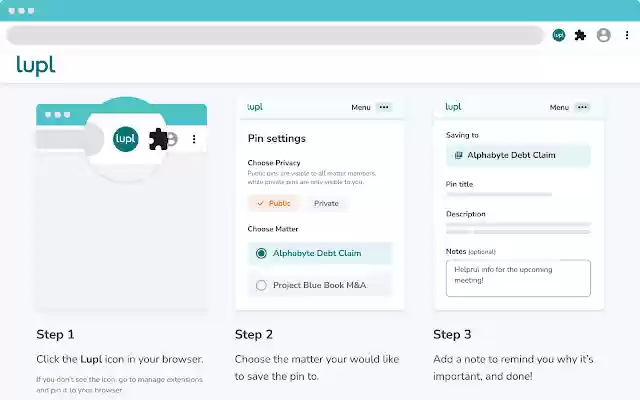
Task: Click the 'Choose Matter' label
Action: [273, 229]
